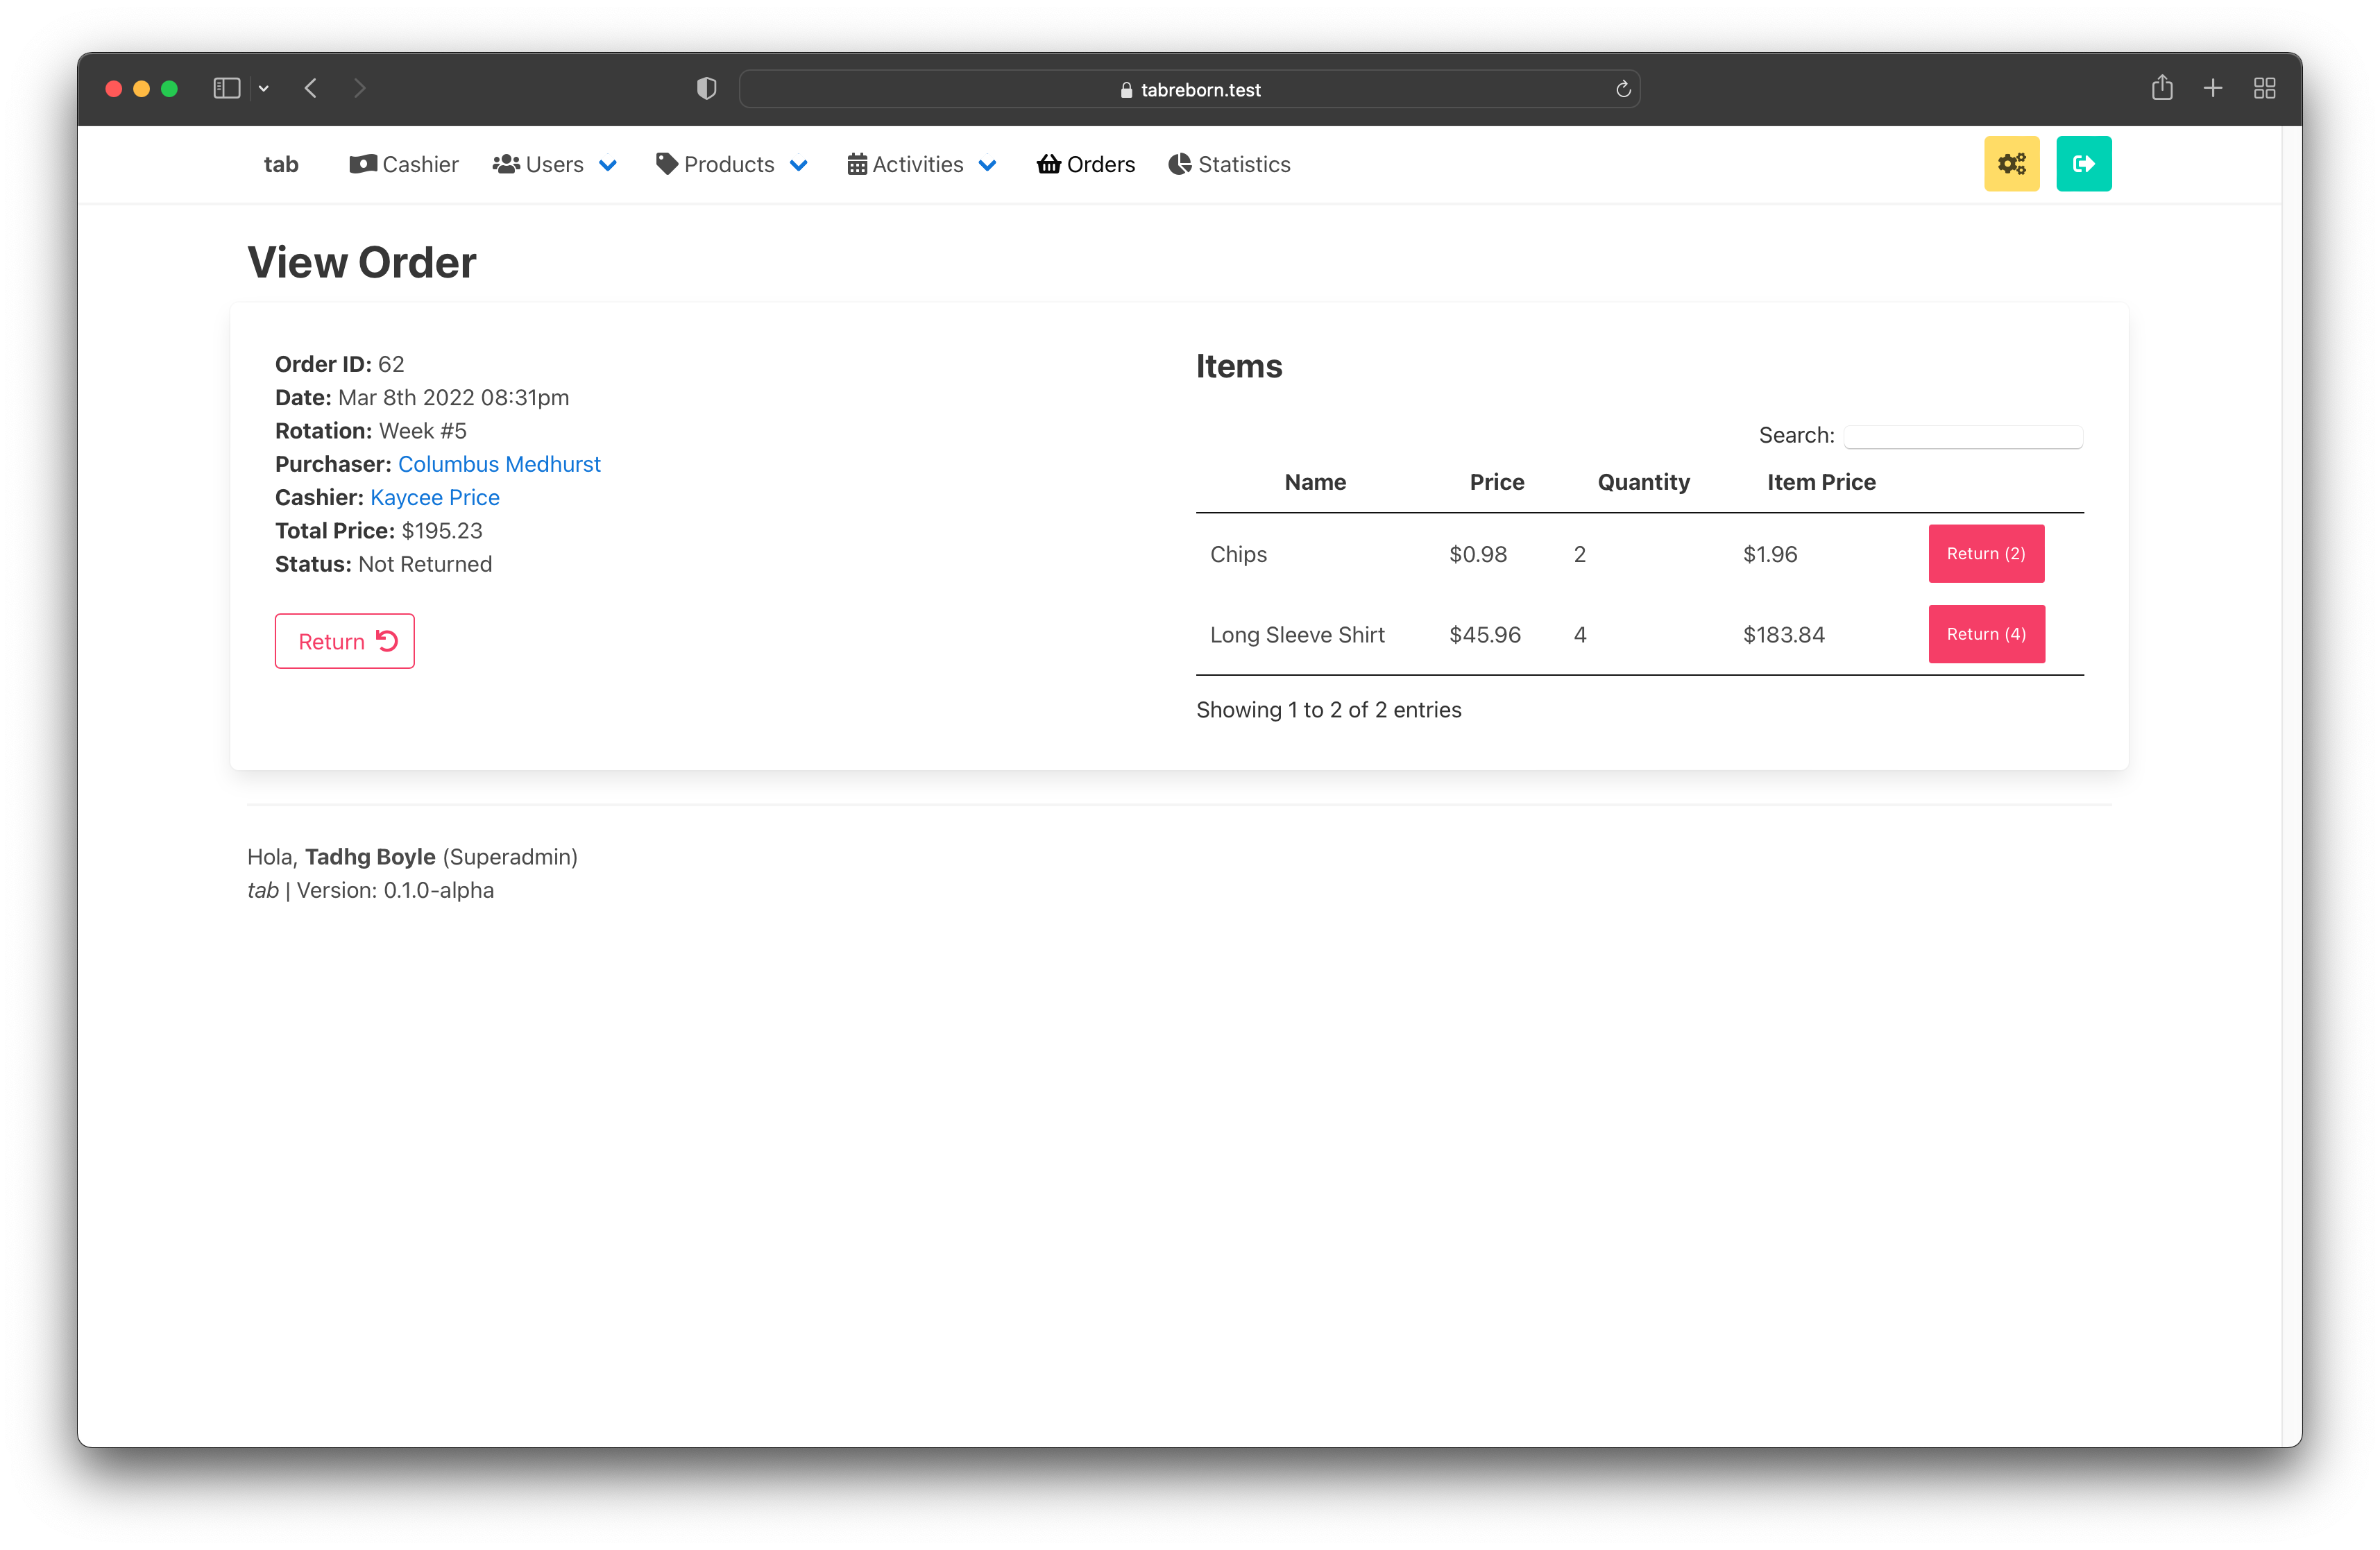Click the Safari sidebar toggle icon

pyautogui.click(x=227, y=89)
